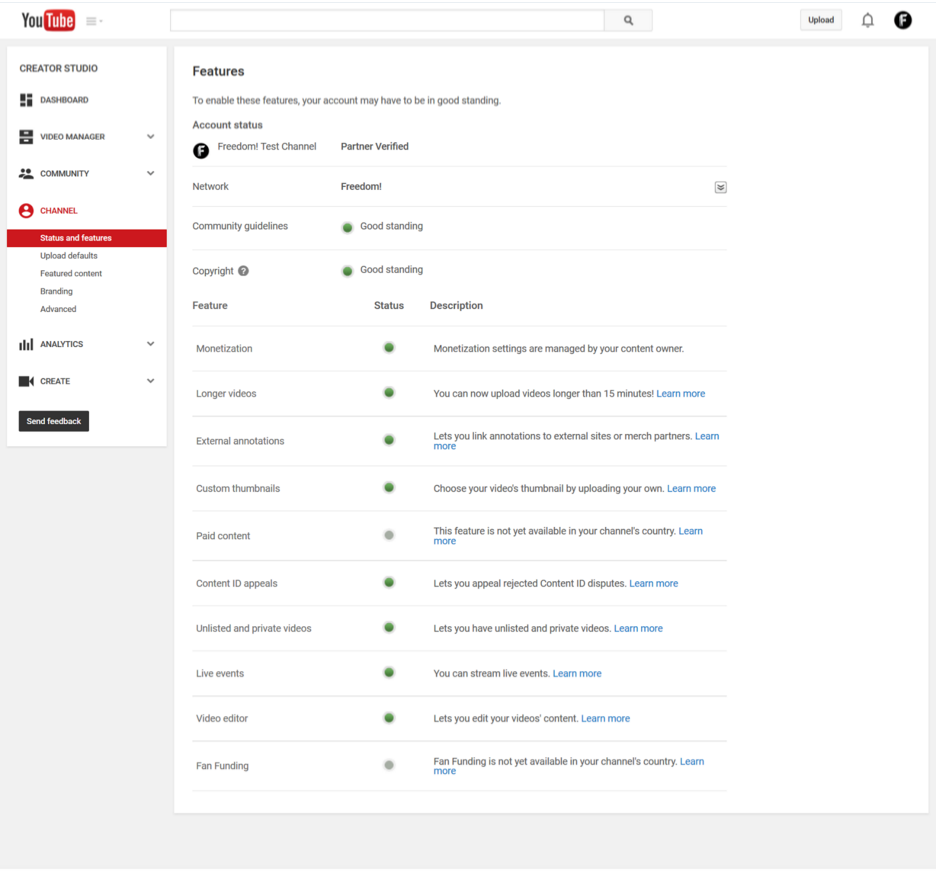Click the Create camera icon
Image resolution: width=936 pixels, height=873 pixels.
click(x=26, y=381)
